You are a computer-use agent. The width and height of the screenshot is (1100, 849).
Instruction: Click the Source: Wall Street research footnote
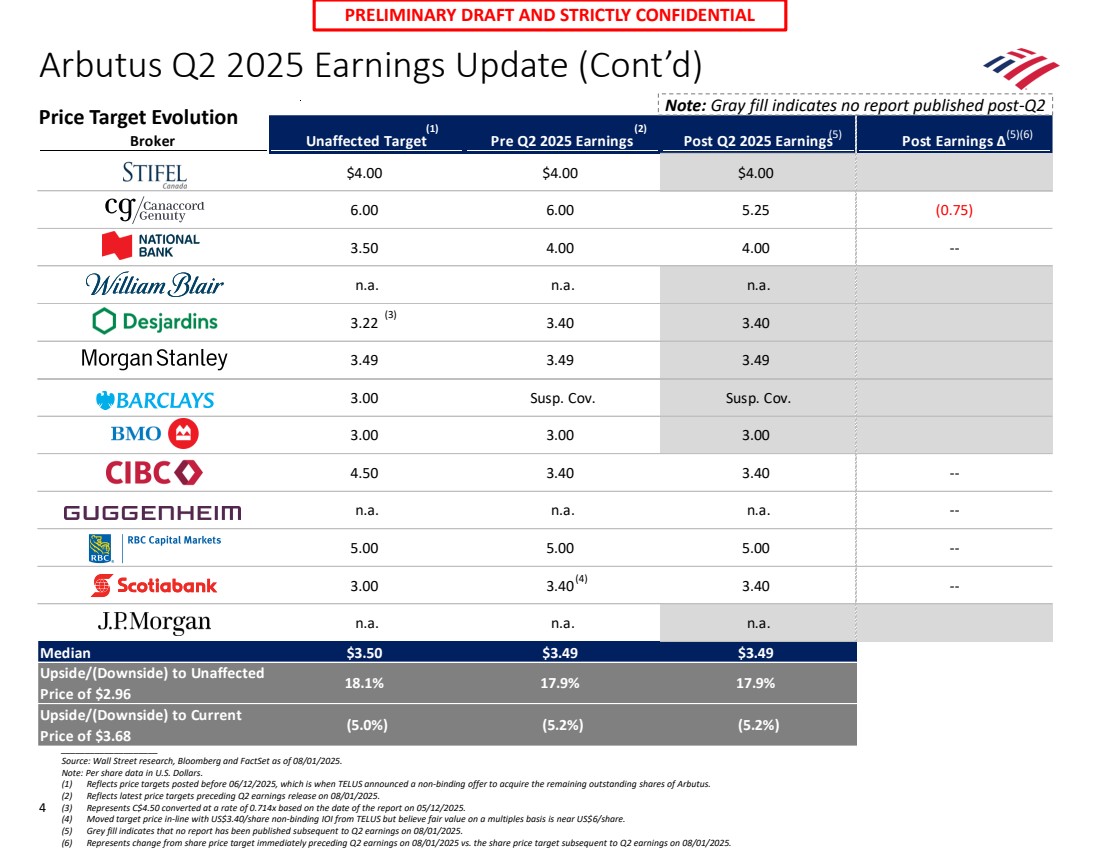point(201,761)
